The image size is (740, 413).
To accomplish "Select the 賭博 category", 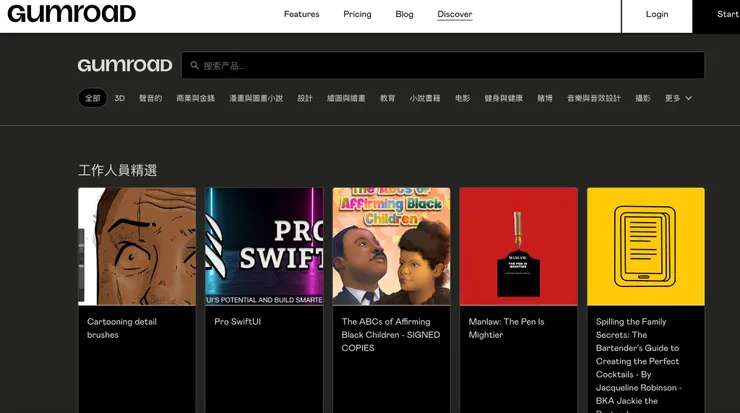I will pyautogui.click(x=545, y=98).
